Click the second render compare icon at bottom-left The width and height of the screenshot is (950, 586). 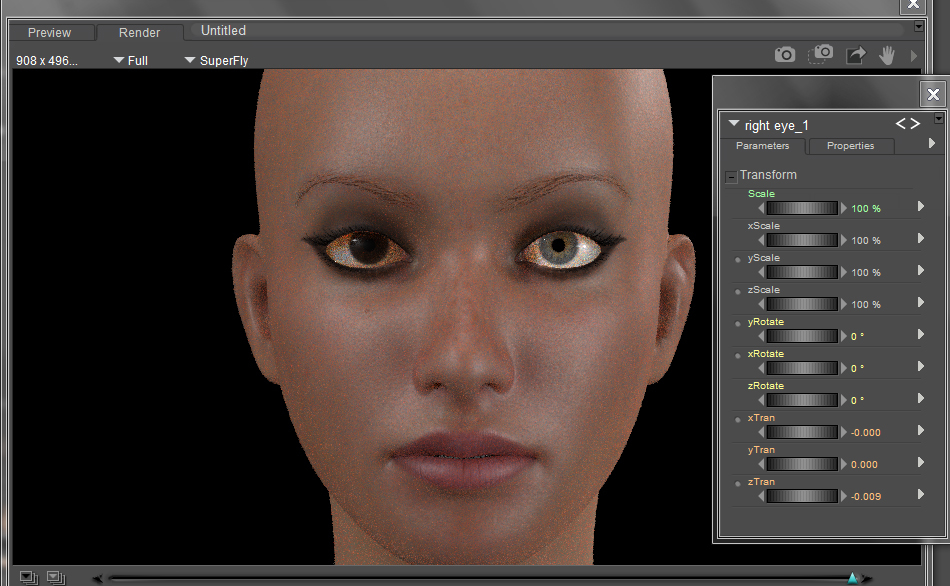click(56, 577)
